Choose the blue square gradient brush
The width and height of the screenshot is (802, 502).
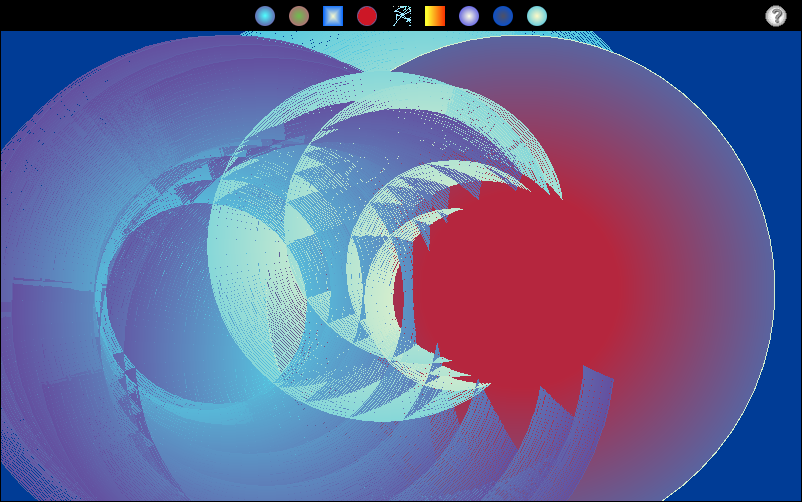click(x=333, y=16)
